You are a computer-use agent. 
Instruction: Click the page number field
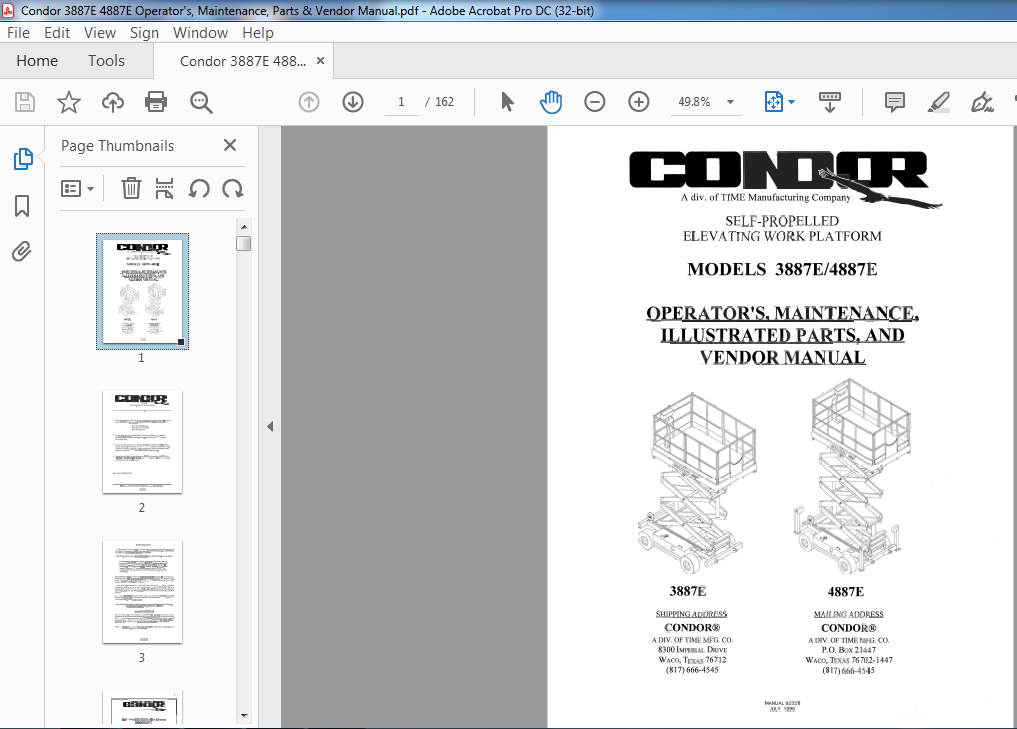[x=401, y=102]
